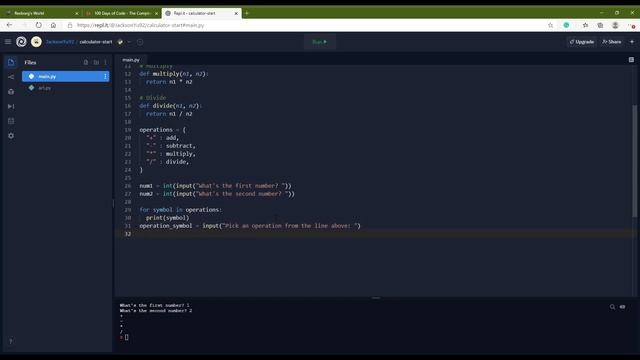
Task: Click the 'def divide(n1, n2):' line
Action: (170, 106)
